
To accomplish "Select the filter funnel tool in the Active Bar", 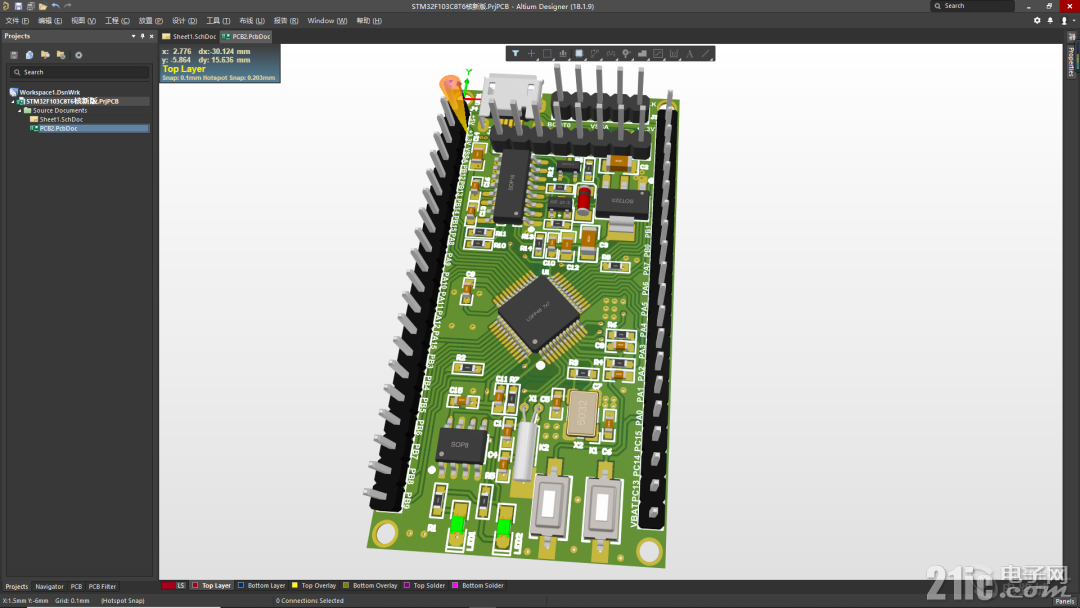I will tap(515, 53).
